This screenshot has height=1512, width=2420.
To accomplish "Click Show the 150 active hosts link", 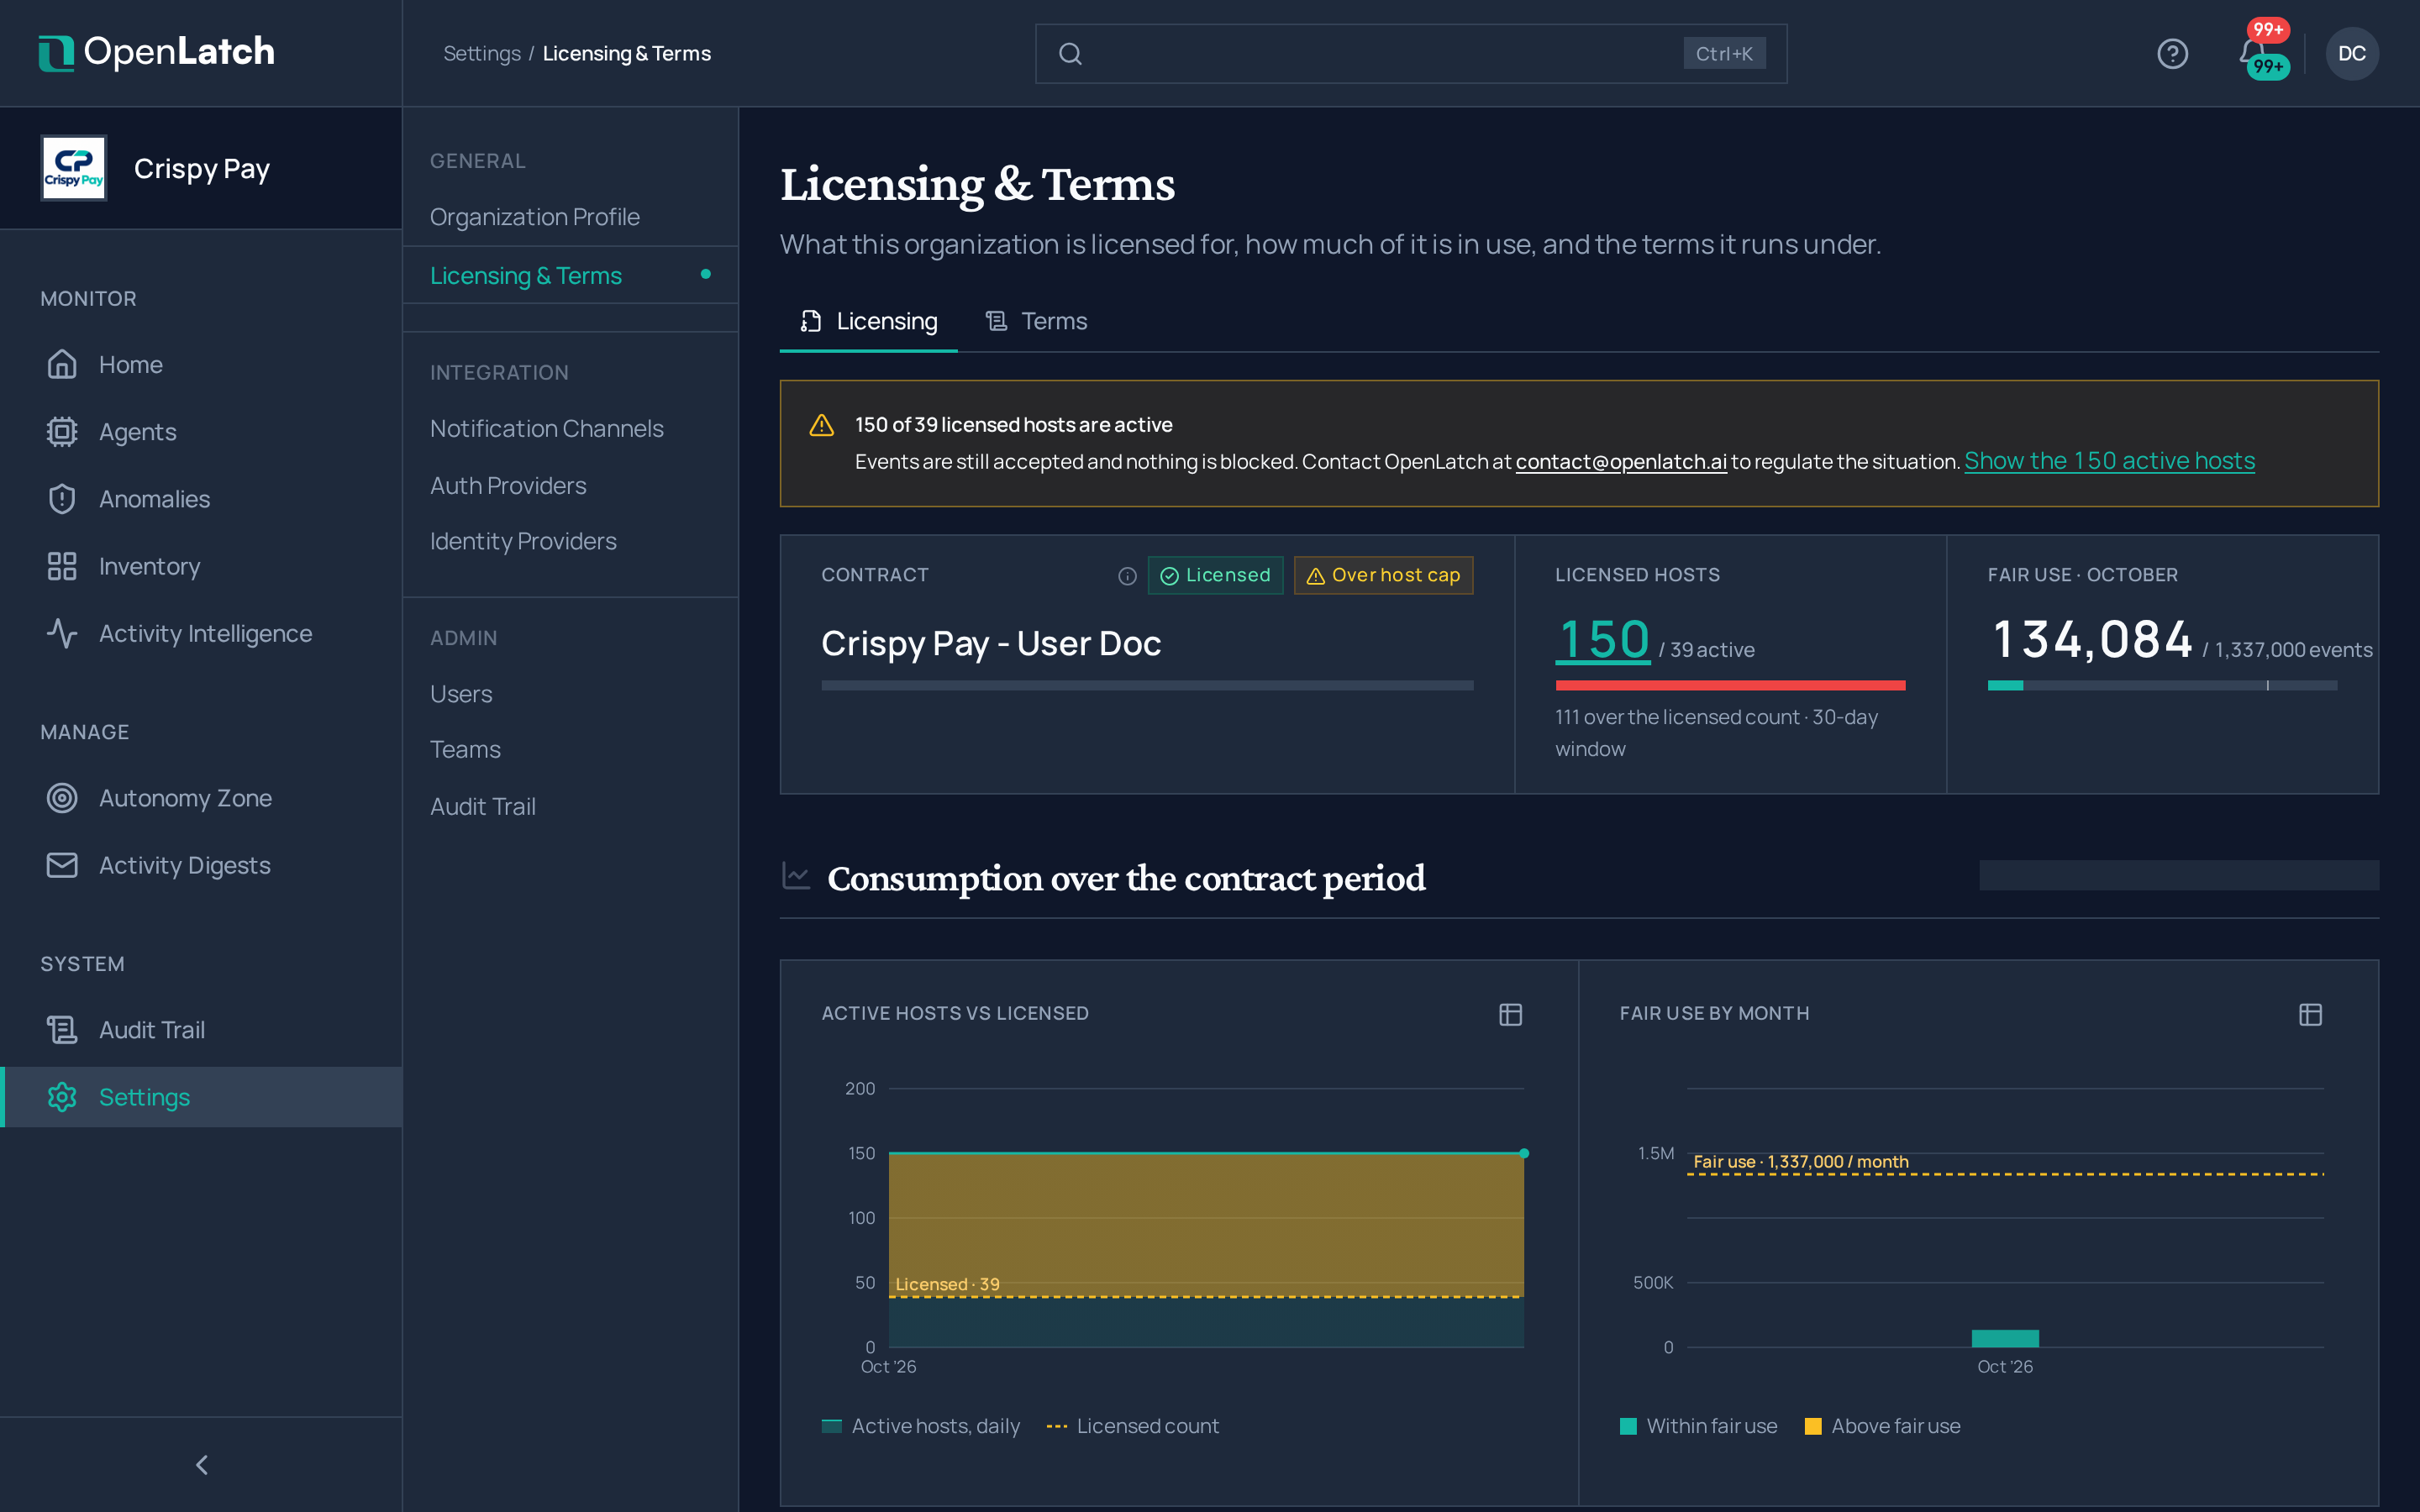I will coord(2109,461).
